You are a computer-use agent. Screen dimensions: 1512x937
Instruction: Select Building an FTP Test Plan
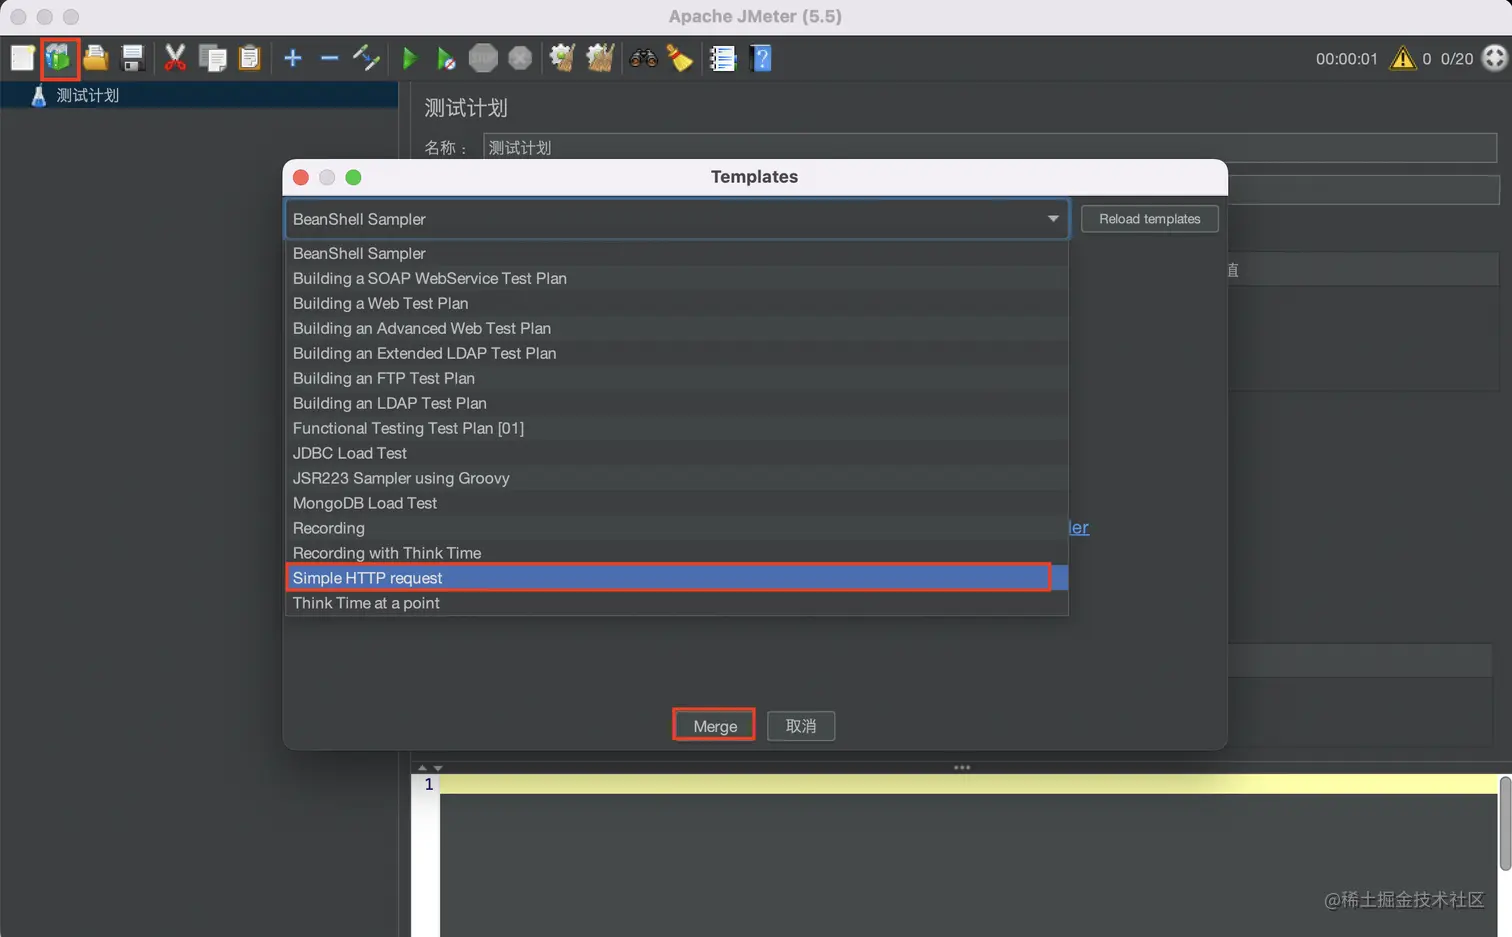pyautogui.click(x=677, y=378)
